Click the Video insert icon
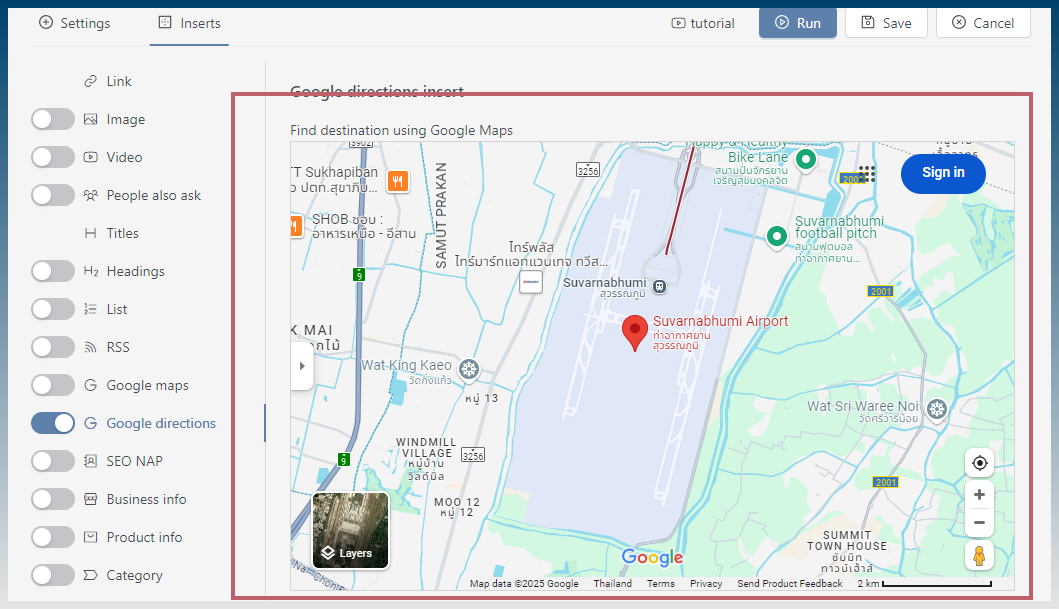1059x609 pixels. 91,157
